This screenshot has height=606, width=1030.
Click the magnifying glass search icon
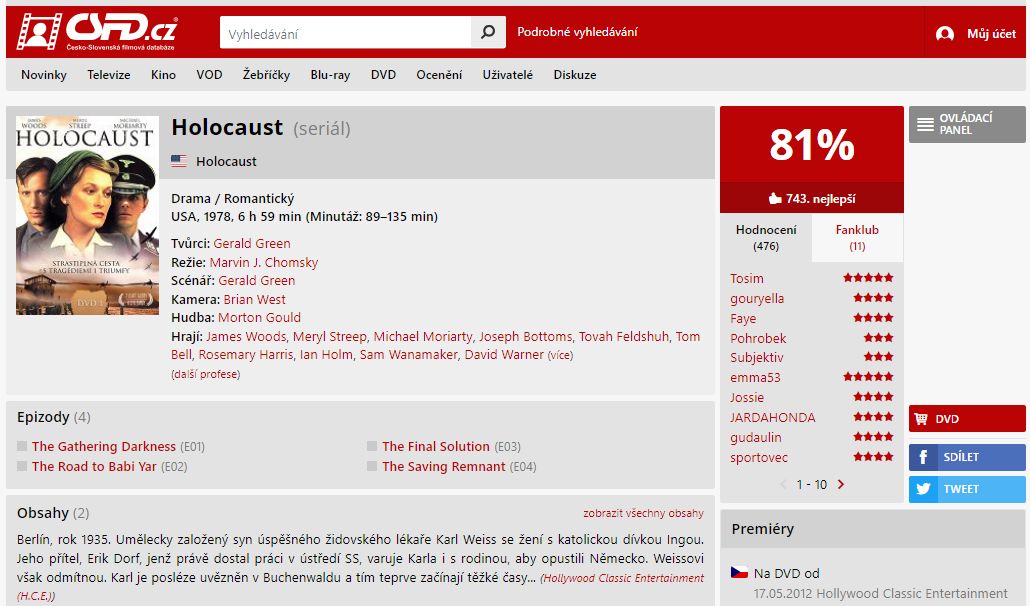(x=488, y=32)
